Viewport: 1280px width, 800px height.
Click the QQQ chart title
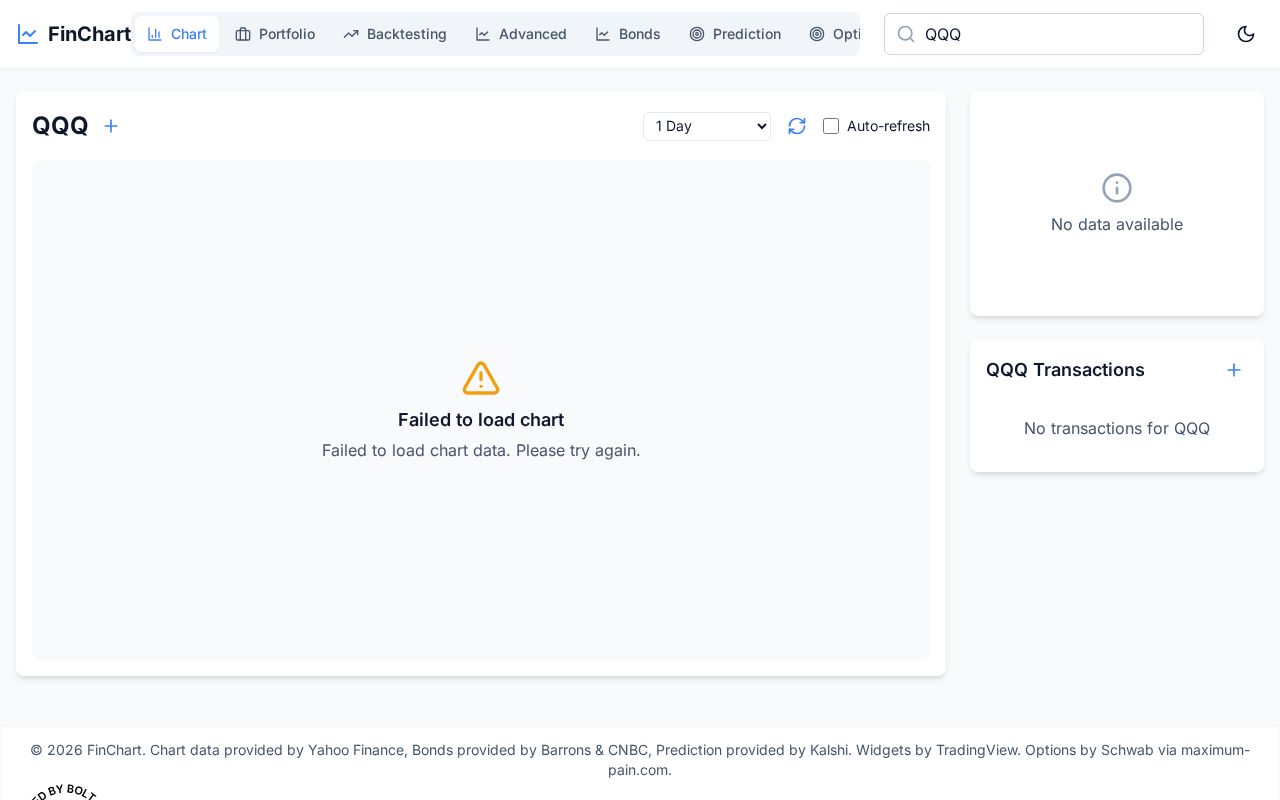click(x=60, y=126)
